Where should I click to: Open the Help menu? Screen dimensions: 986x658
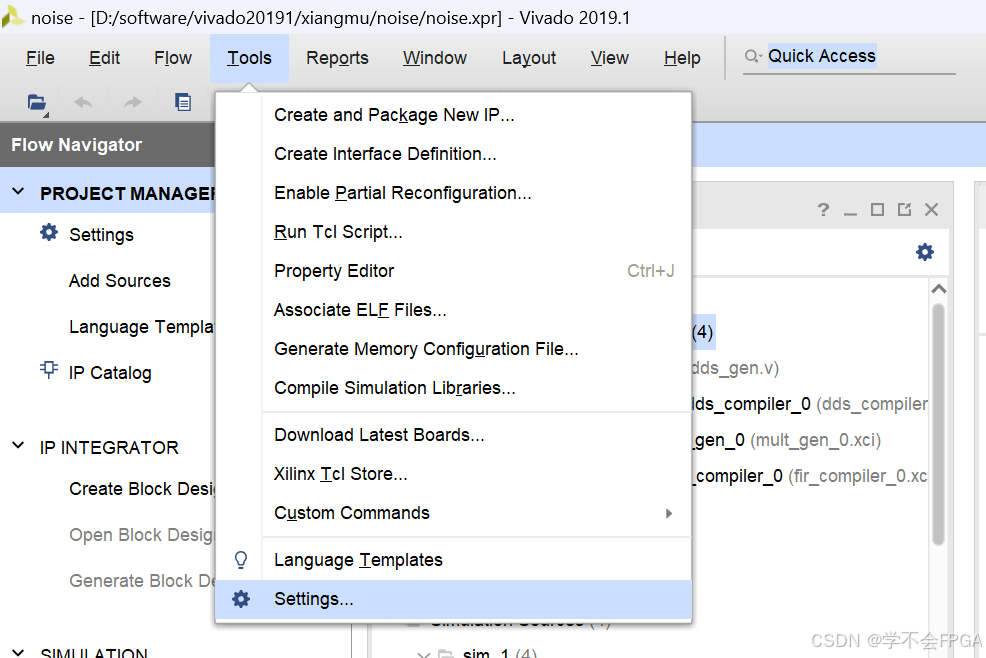tap(682, 58)
